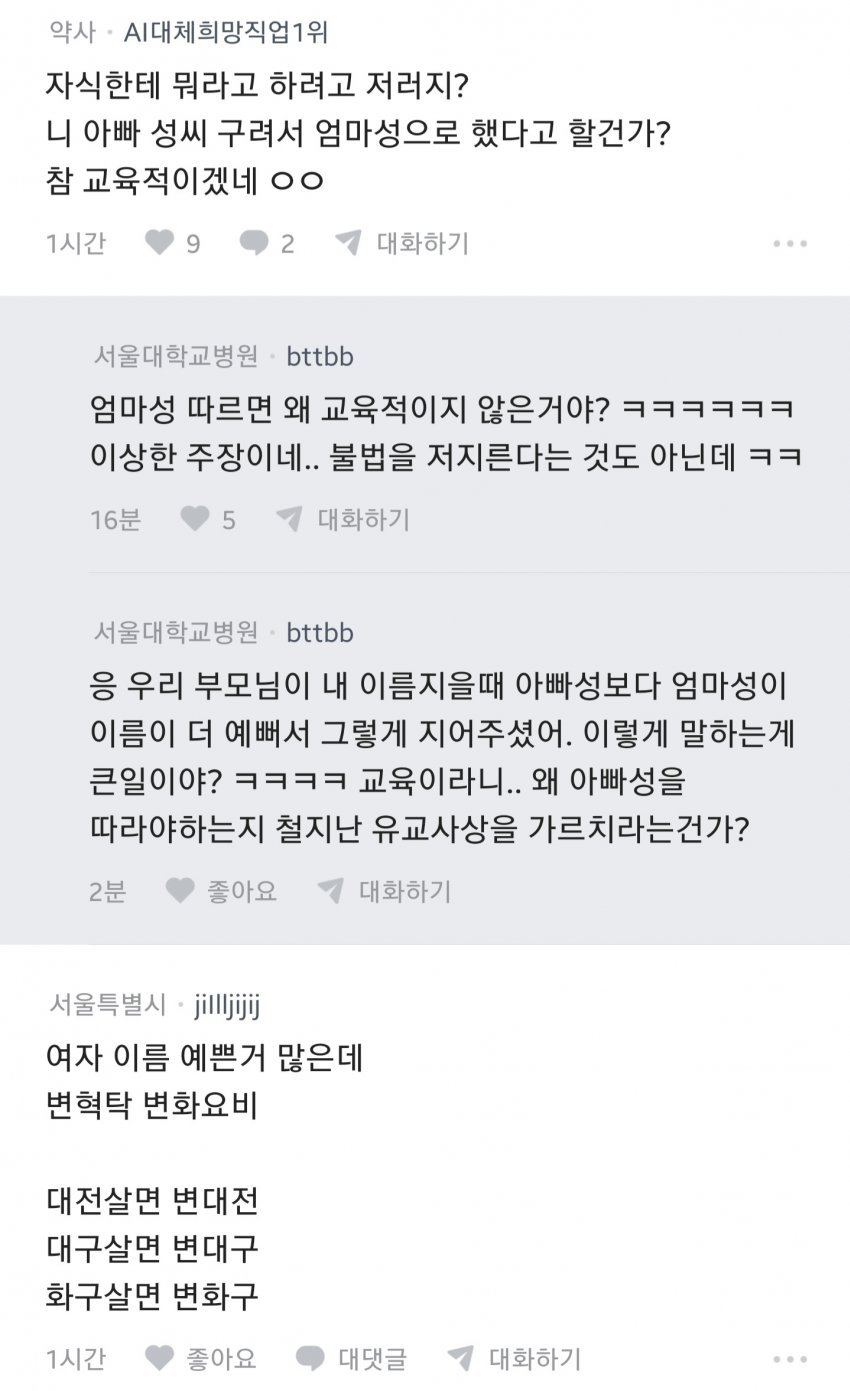Click 대댓글 reply link on bottom comment
Image resolution: width=850 pixels, height=1391 pixels.
(372, 1358)
